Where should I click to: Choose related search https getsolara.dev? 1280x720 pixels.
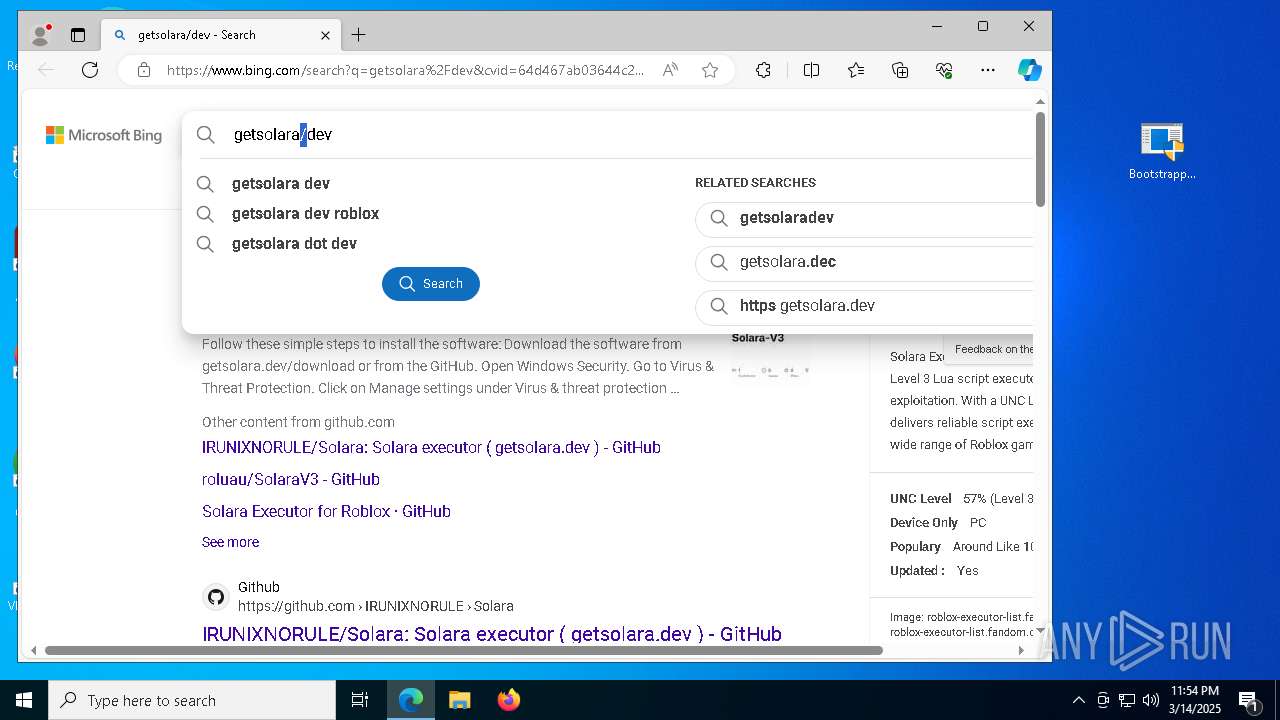click(865, 306)
